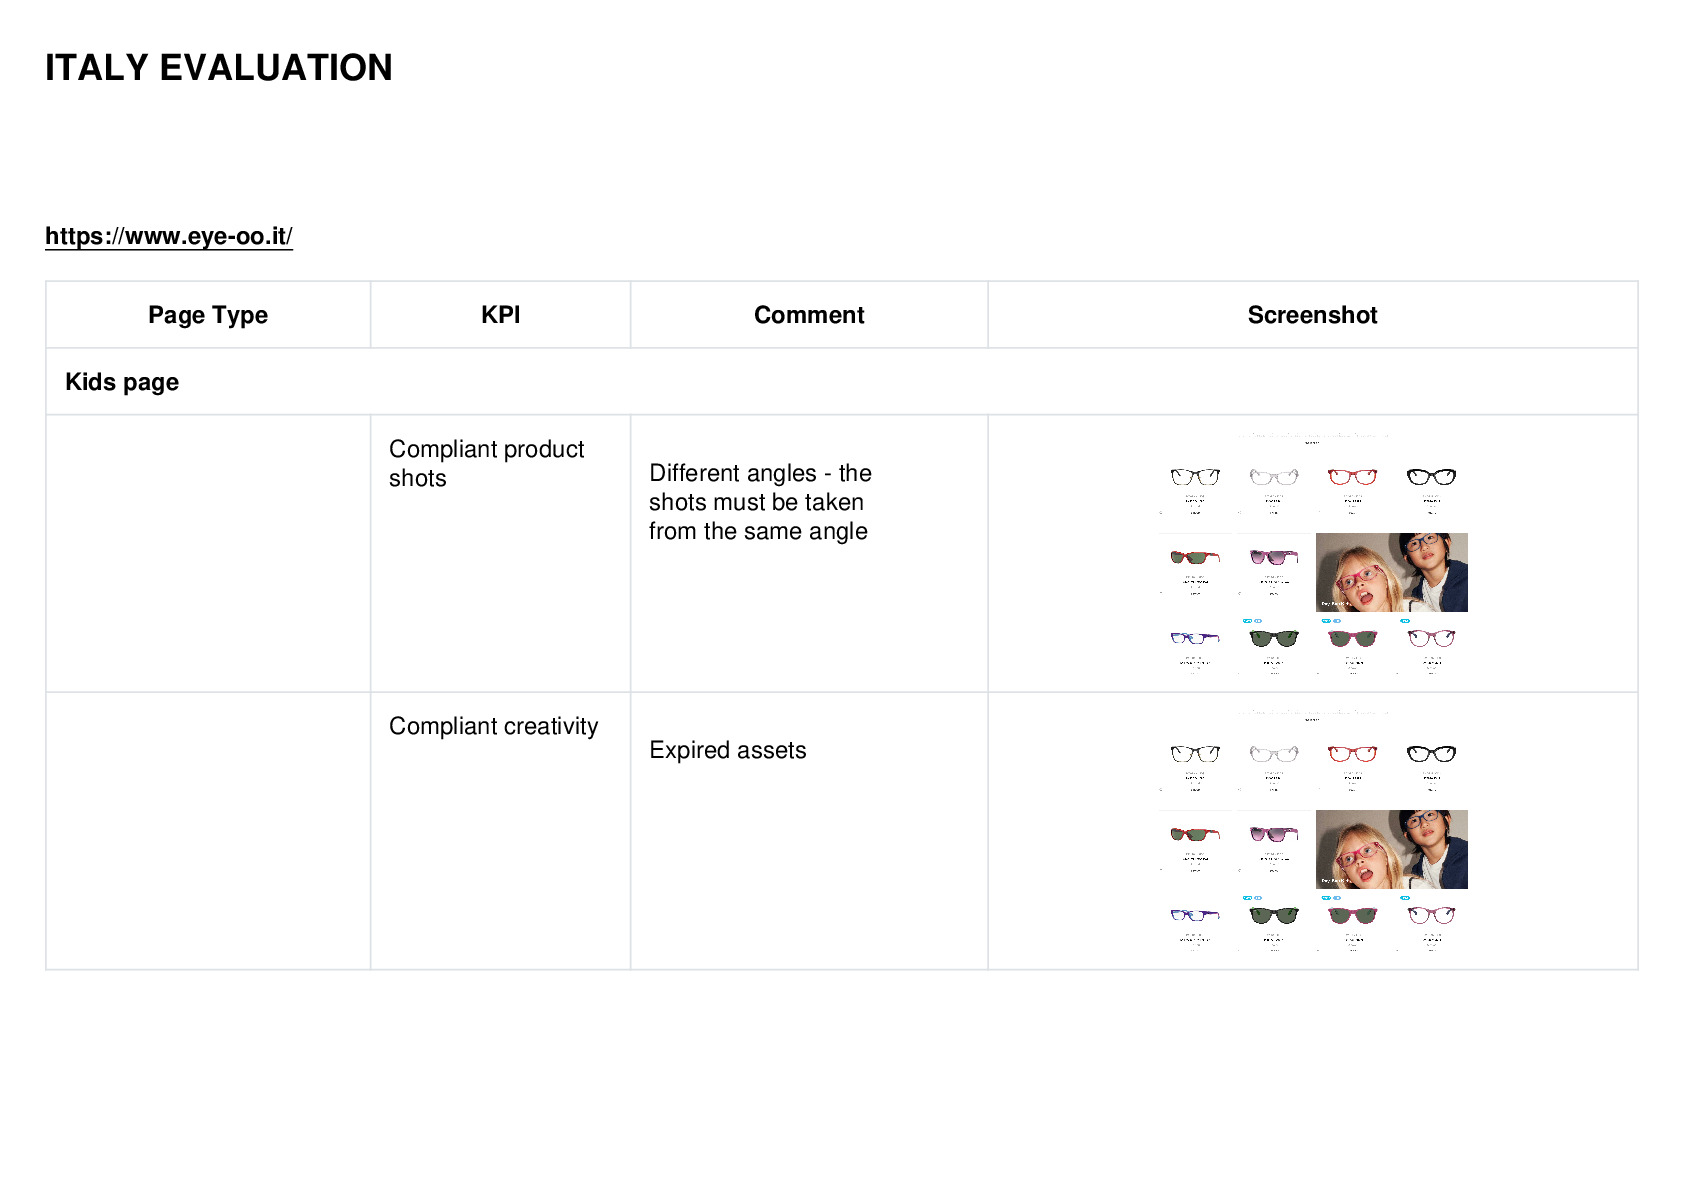
Task: Click the Kids page section row
Action: 842,382
